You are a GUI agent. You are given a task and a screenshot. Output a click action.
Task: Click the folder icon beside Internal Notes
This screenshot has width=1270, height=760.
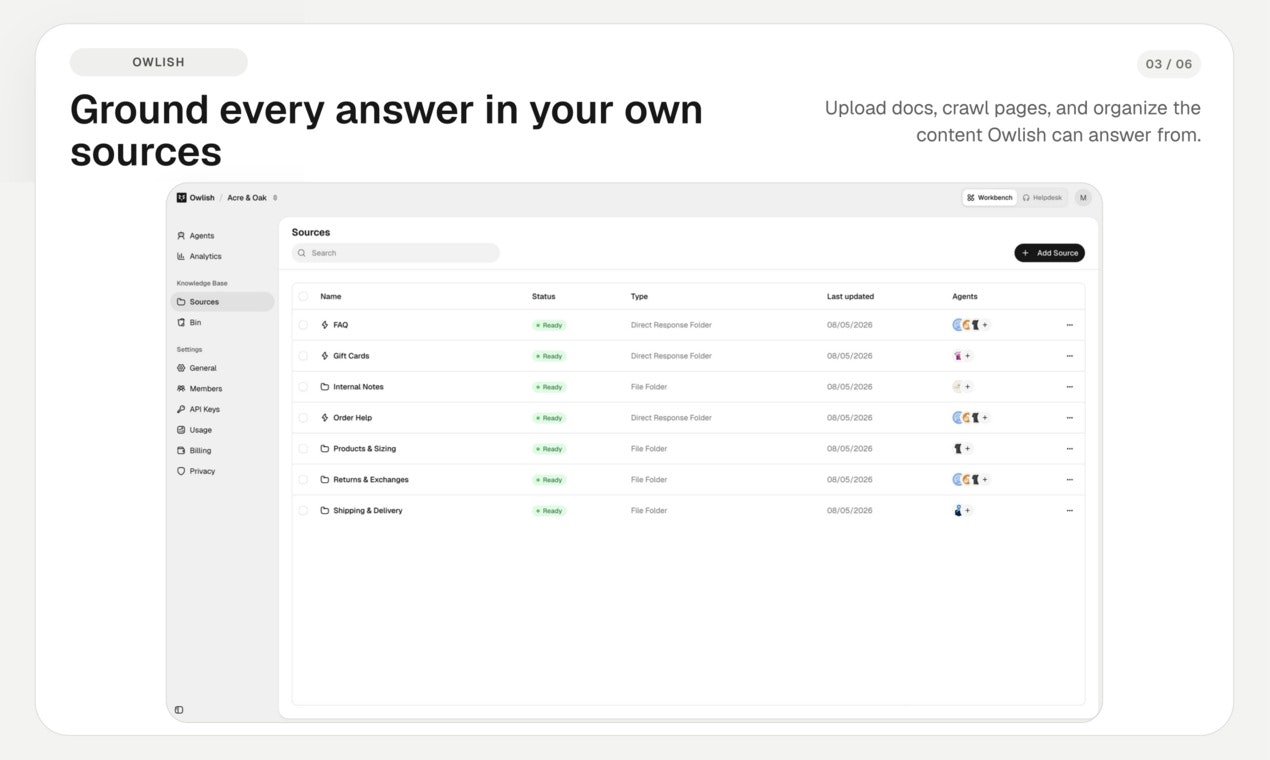pyautogui.click(x=325, y=387)
